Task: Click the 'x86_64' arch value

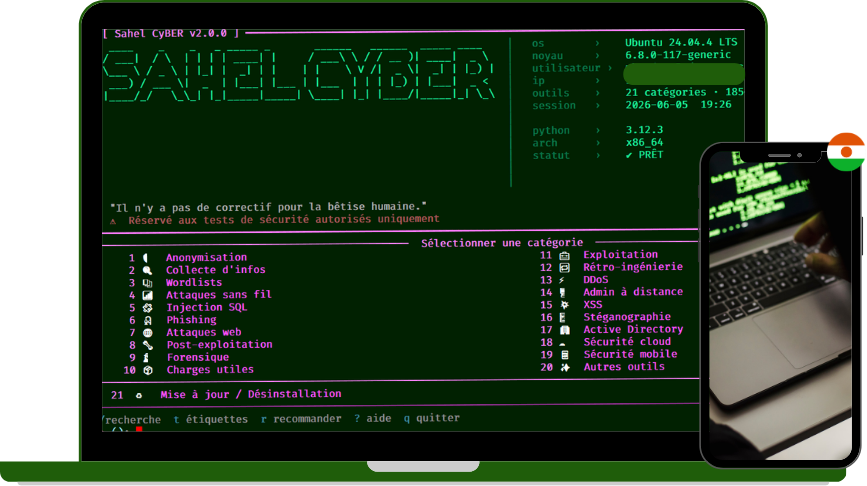Action: click(644, 143)
